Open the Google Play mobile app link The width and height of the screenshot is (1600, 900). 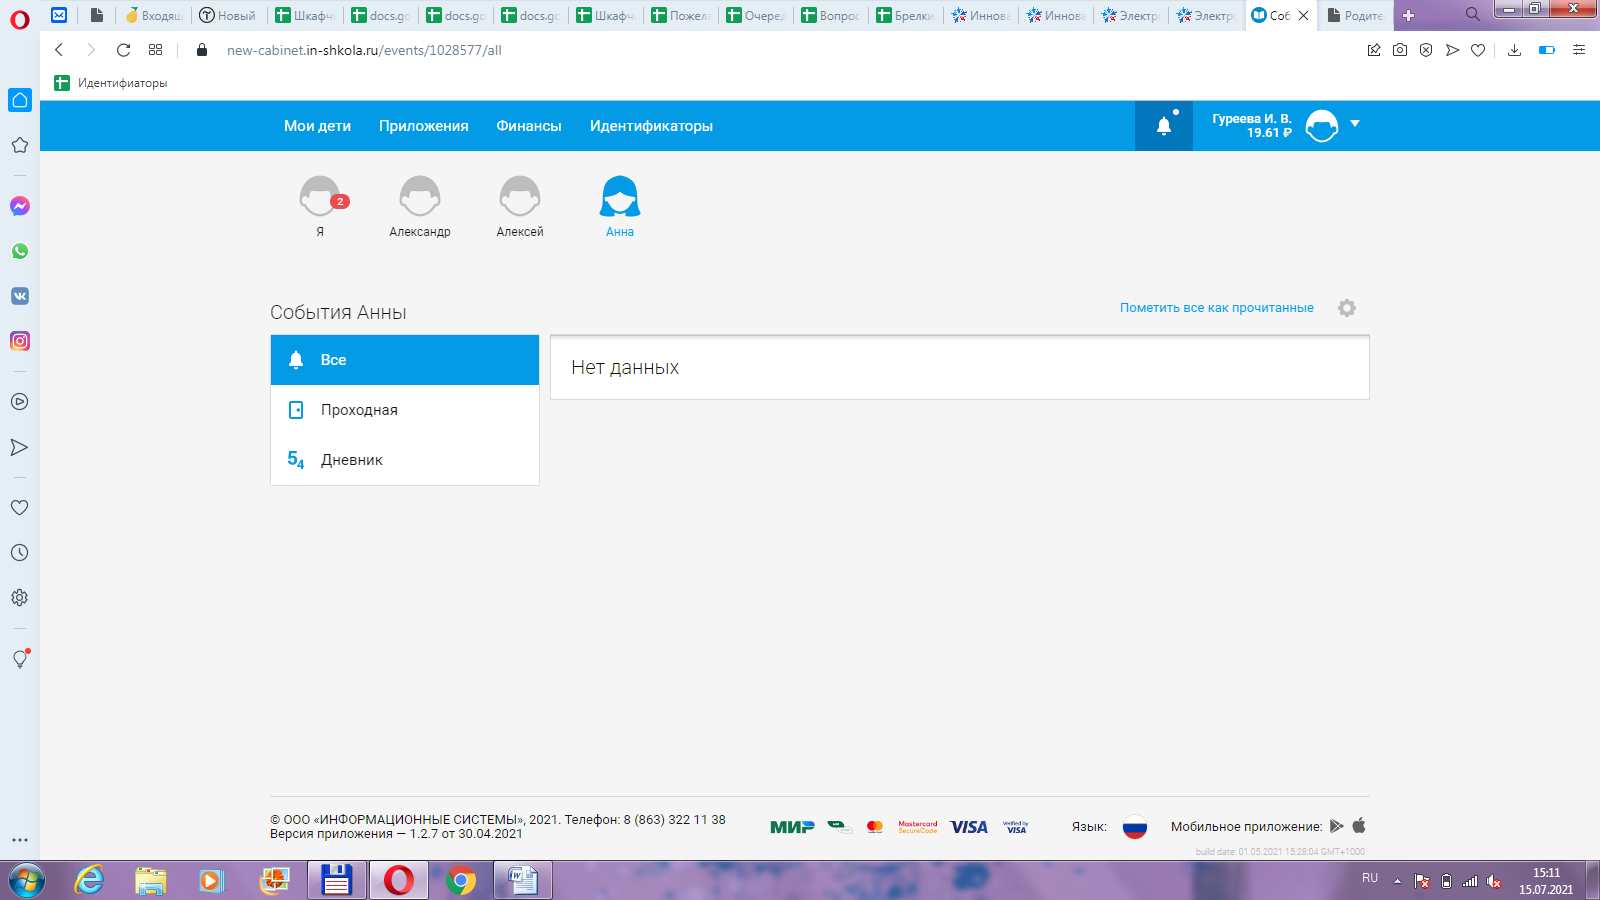pos(1336,826)
